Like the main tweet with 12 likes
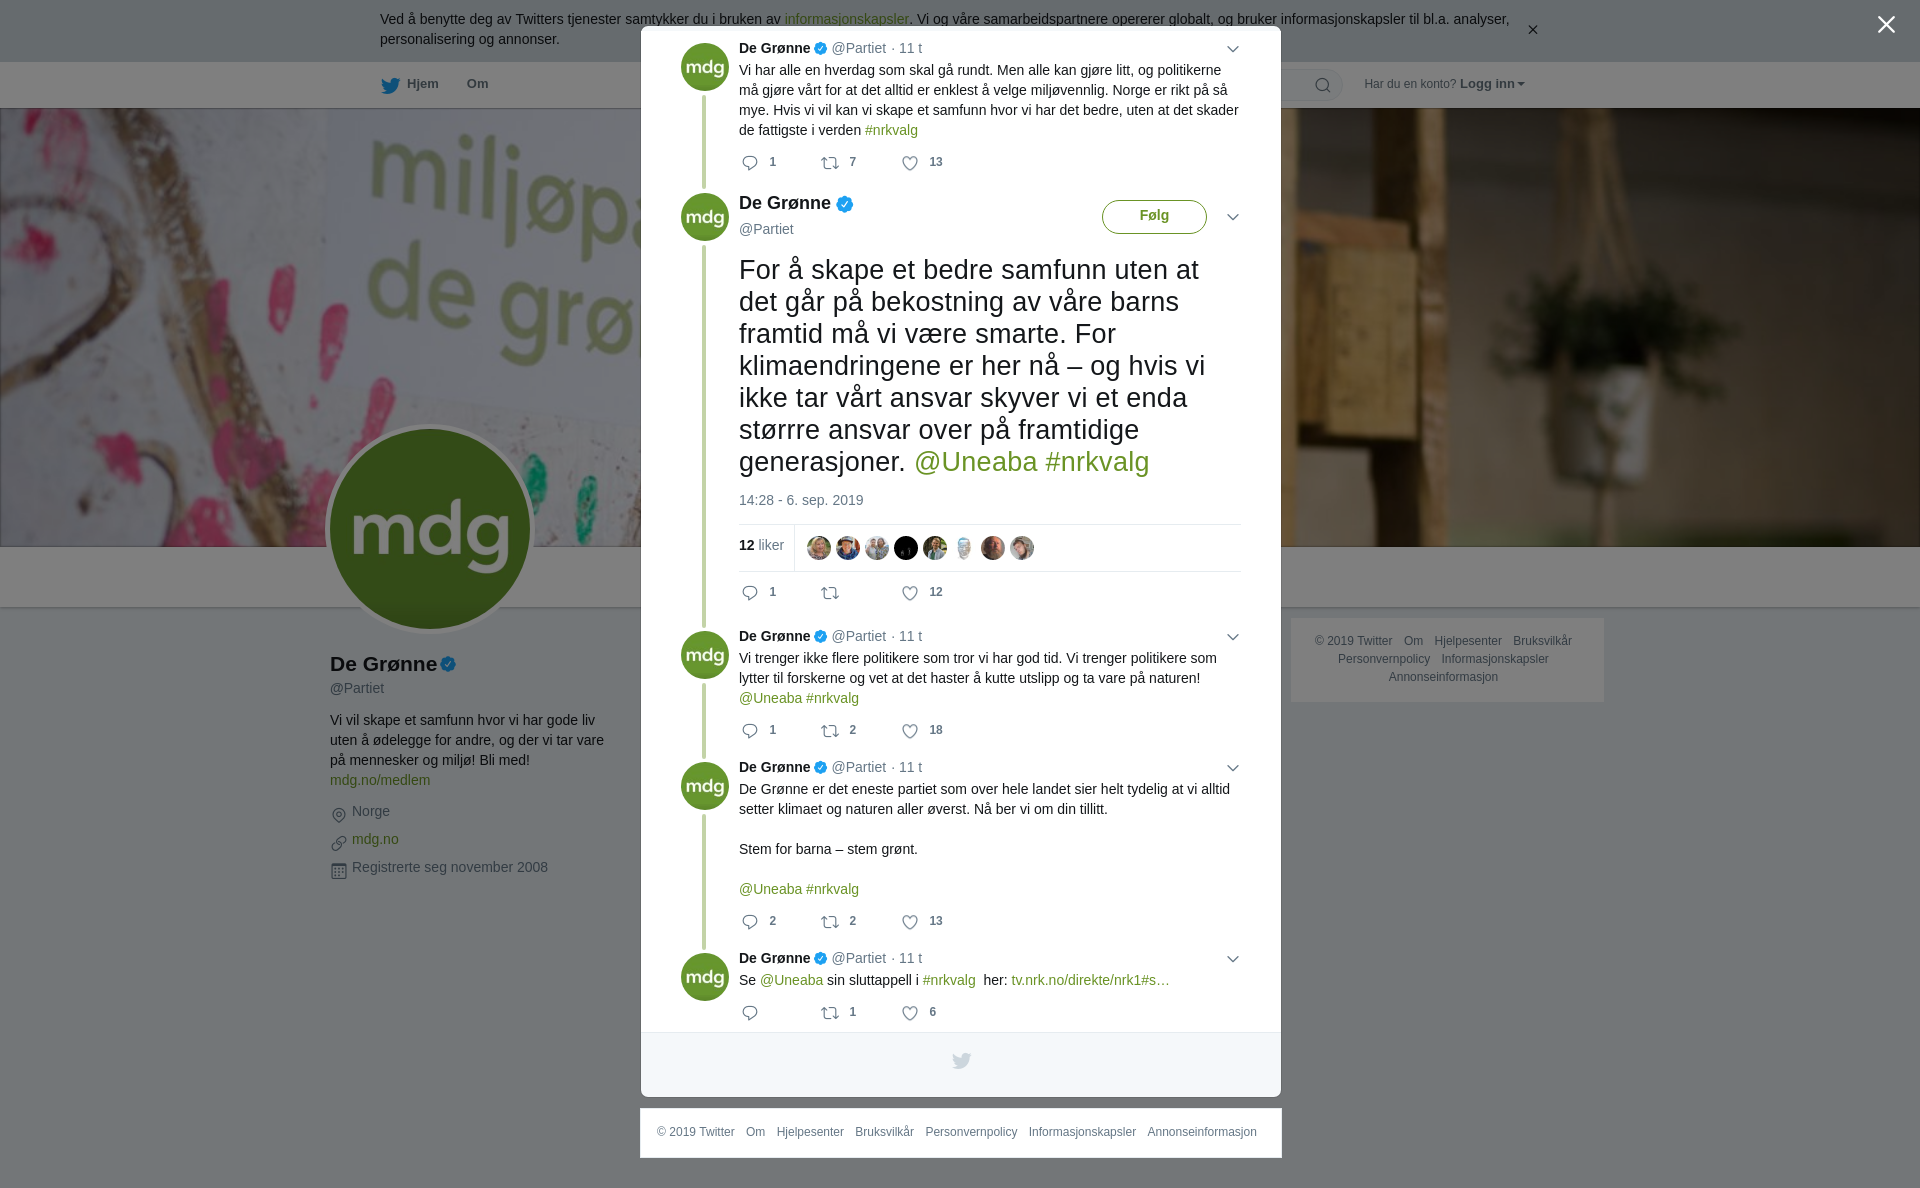This screenshot has width=1920, height=1188. click(910, 593)
